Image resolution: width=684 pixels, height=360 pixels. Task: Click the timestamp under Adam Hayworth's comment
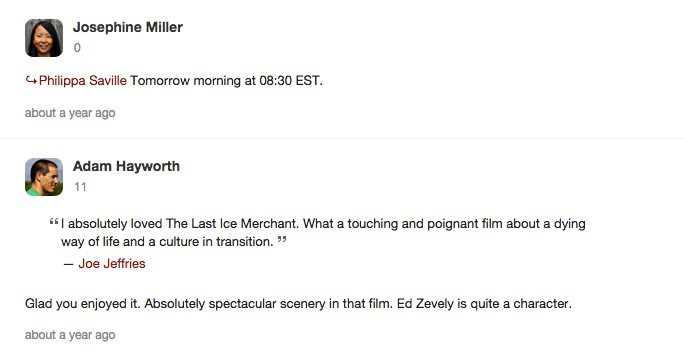point(70,335)
